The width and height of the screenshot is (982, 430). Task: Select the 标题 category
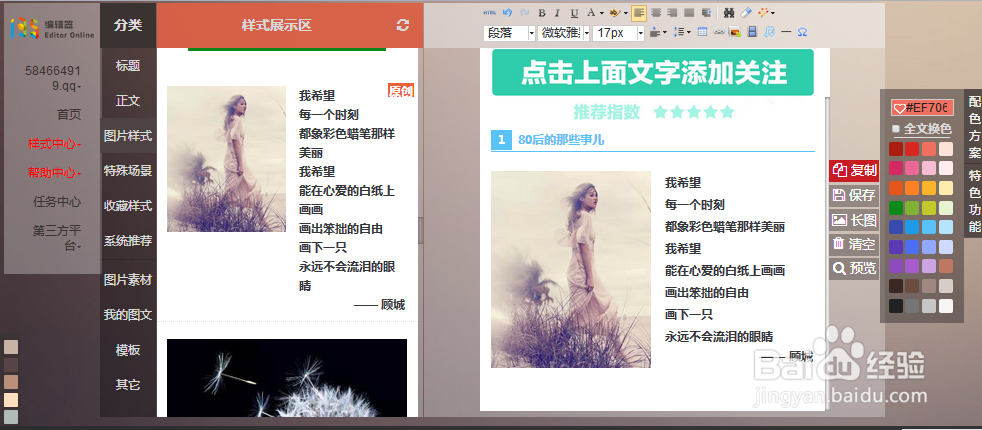[128, 66]
